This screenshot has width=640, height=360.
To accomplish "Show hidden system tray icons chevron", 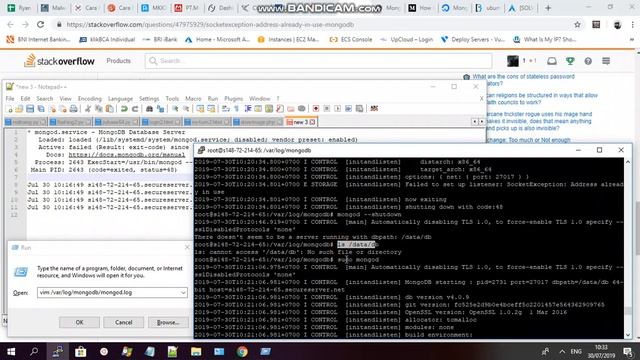I will click(562, 351).
